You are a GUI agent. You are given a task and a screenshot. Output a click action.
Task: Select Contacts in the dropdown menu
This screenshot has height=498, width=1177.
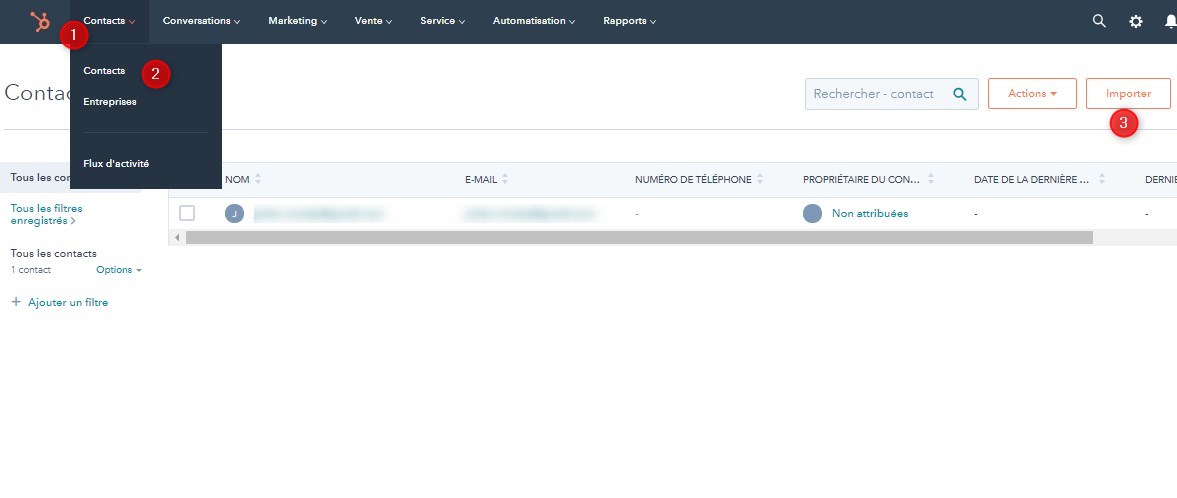pos(104,71)
